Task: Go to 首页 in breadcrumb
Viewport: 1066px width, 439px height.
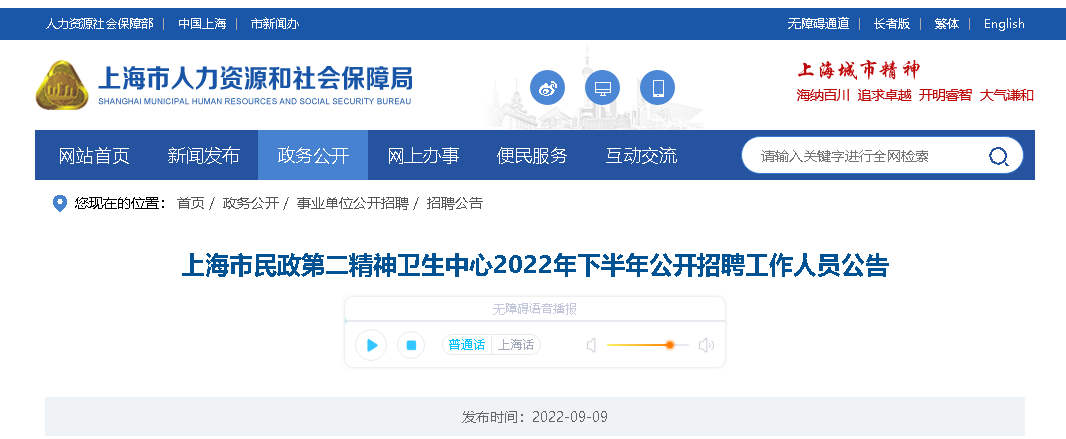Action: (190, 203)
